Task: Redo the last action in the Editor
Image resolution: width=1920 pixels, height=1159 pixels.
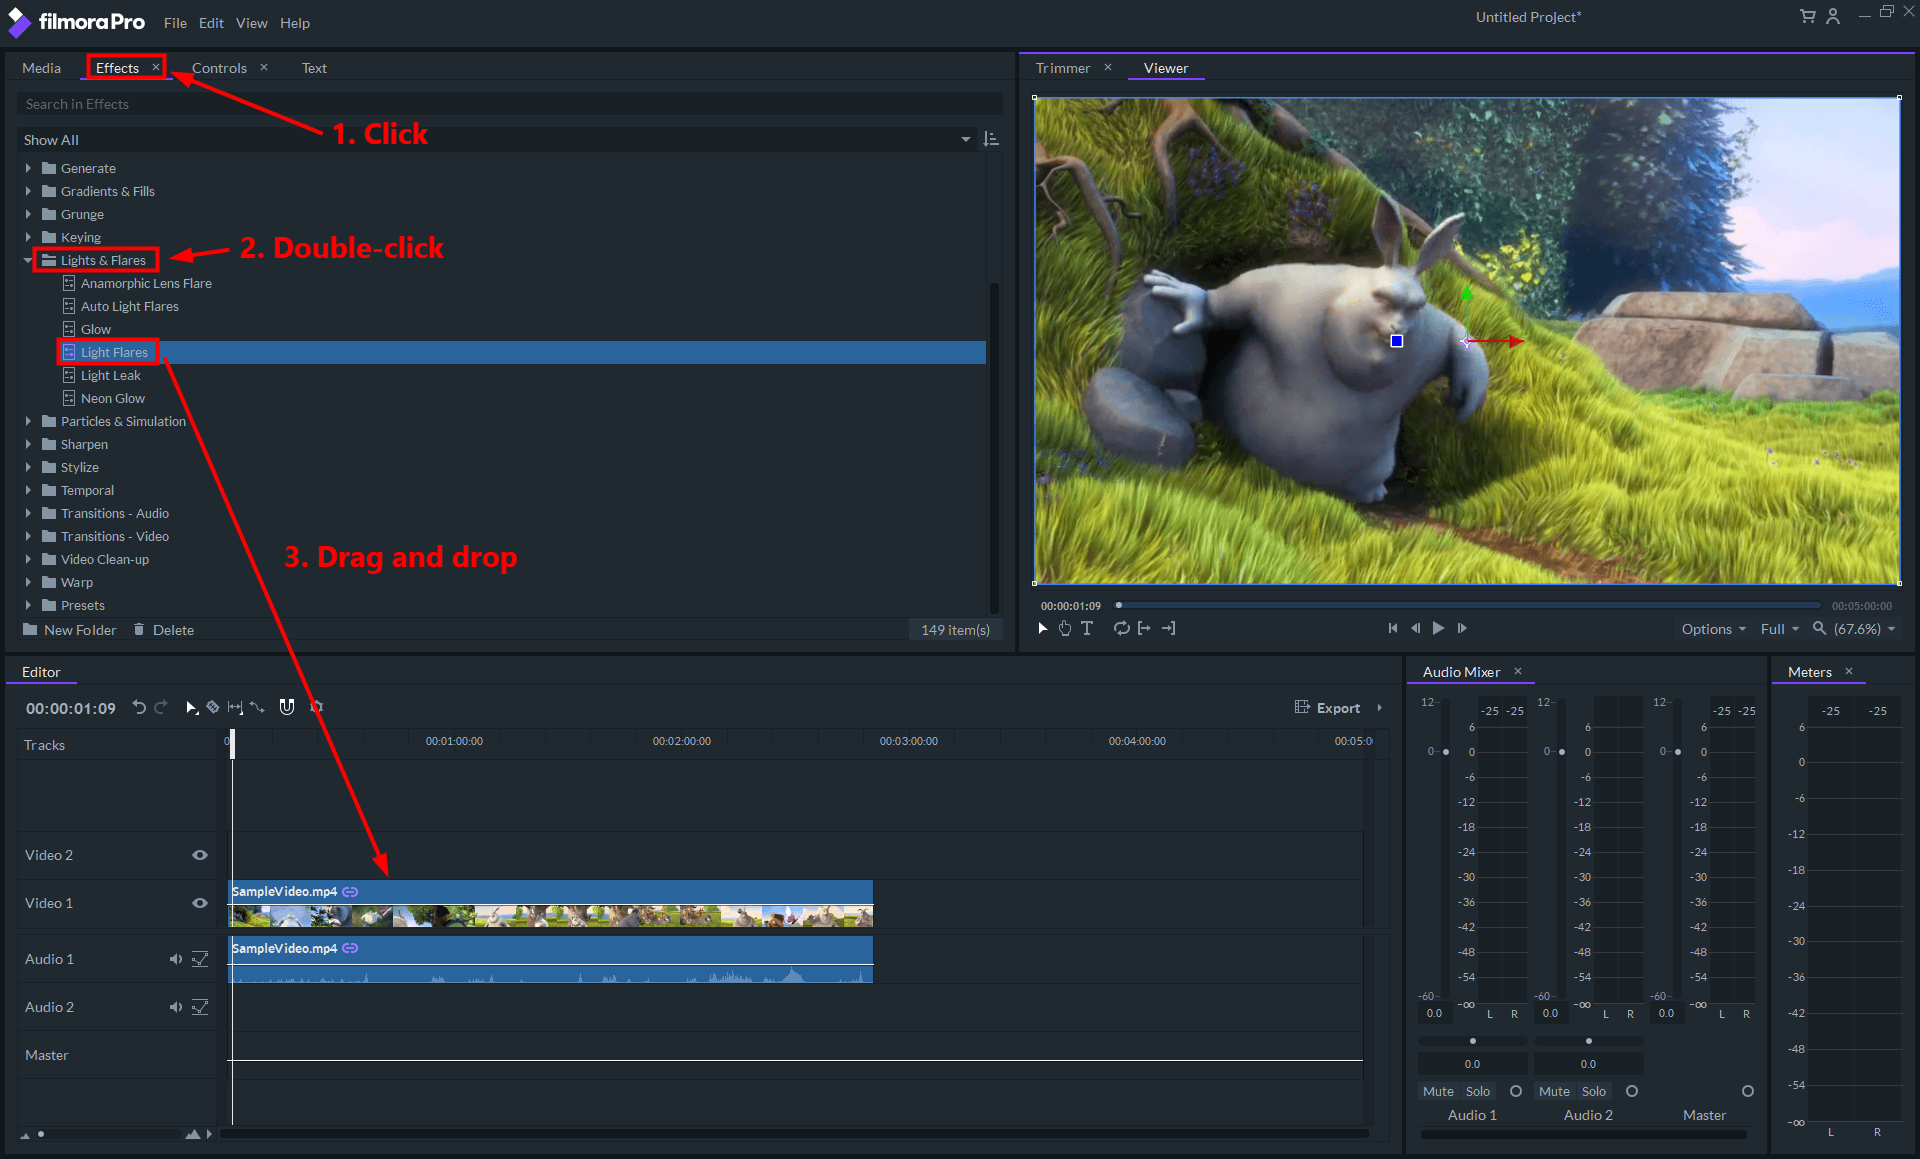Action: click(160, 707)
